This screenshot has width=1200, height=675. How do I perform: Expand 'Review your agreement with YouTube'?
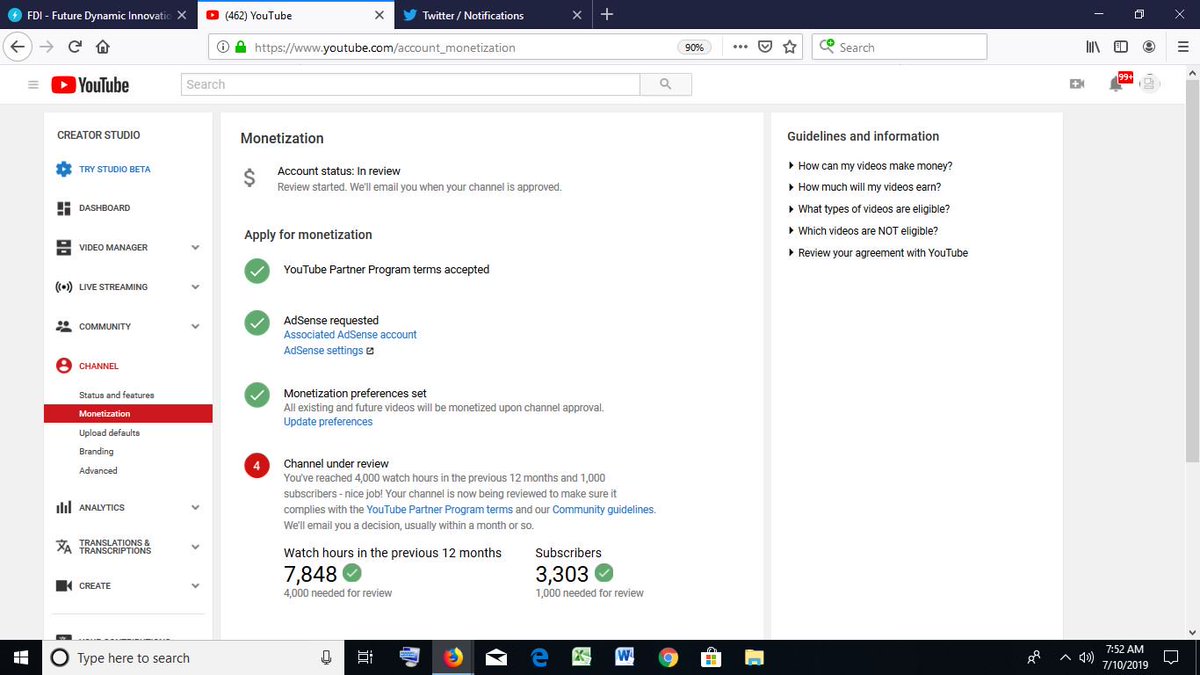click(x=878, y=253)
